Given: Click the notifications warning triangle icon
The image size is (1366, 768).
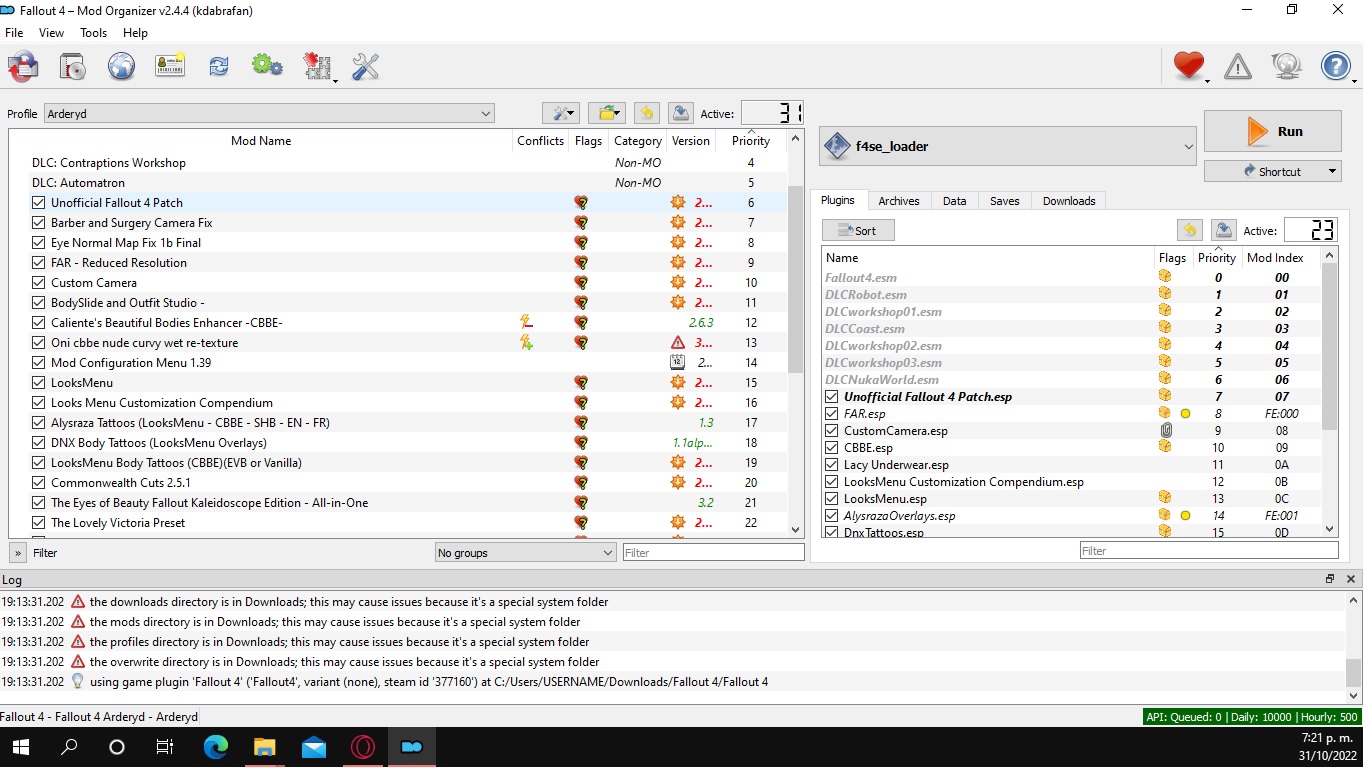Looking at the screenshot, I should (x=1237, y=66).
